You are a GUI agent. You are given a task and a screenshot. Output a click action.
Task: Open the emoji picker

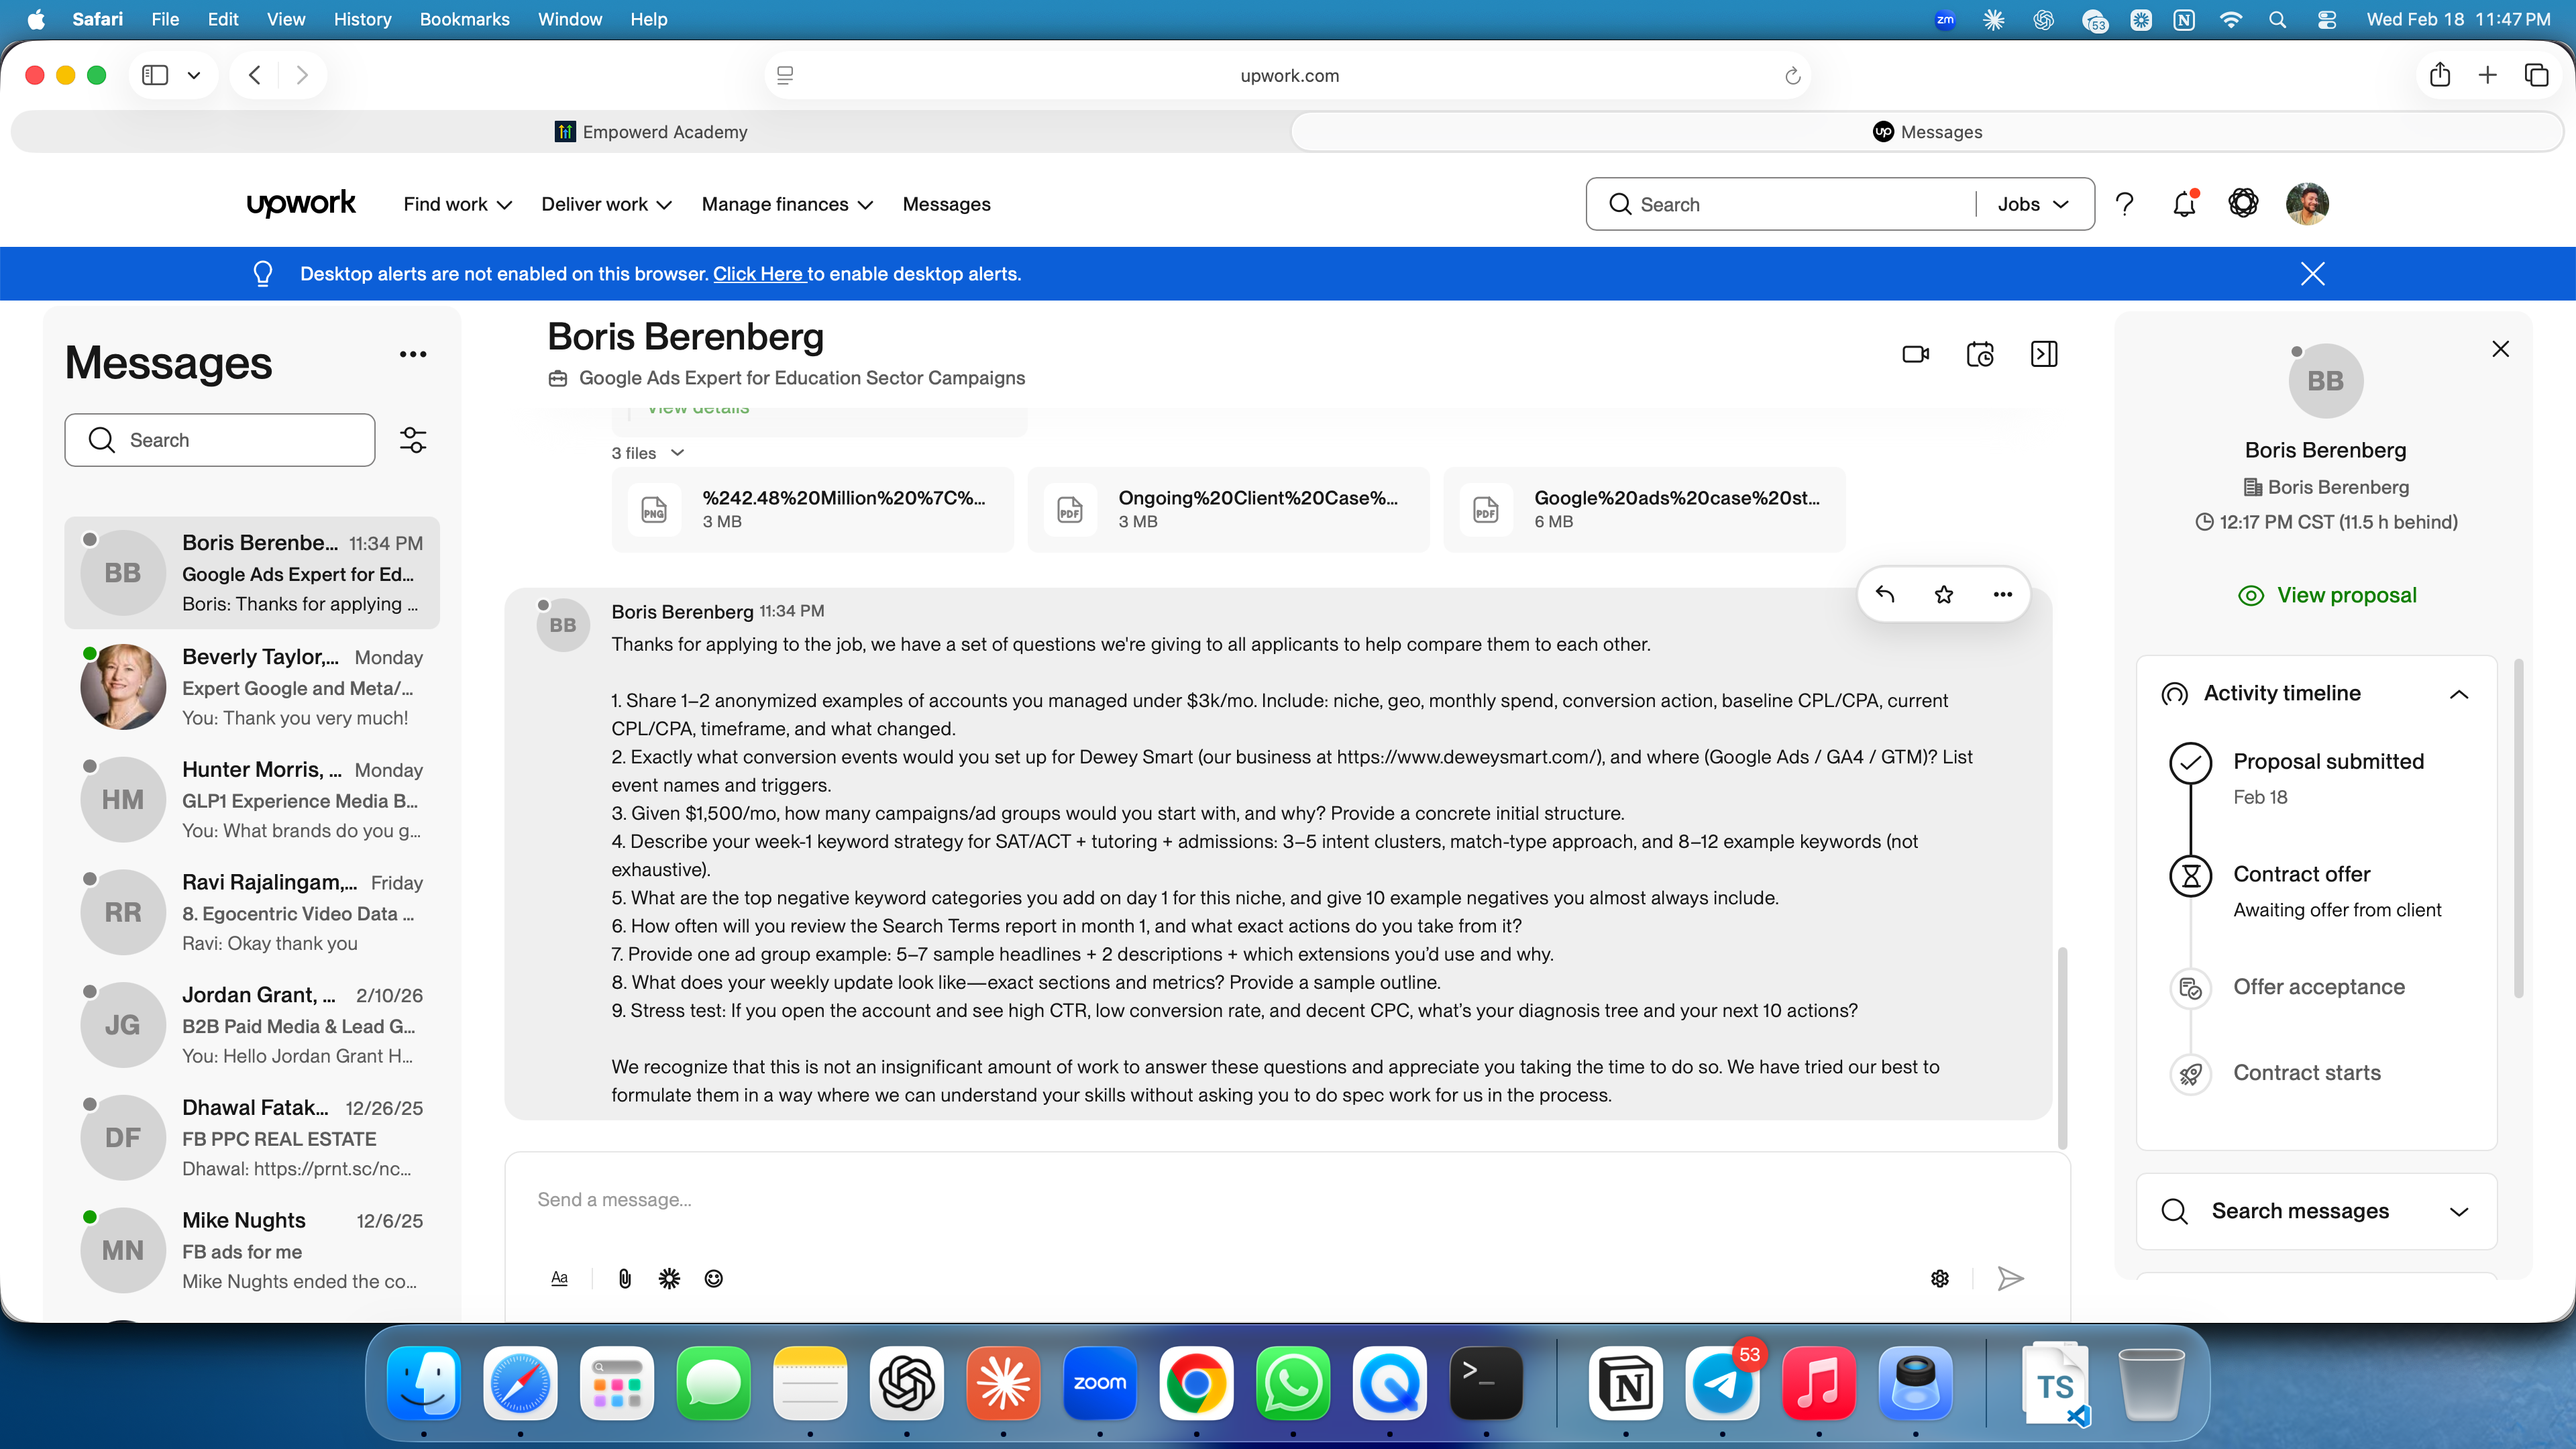click(713, 1278)
